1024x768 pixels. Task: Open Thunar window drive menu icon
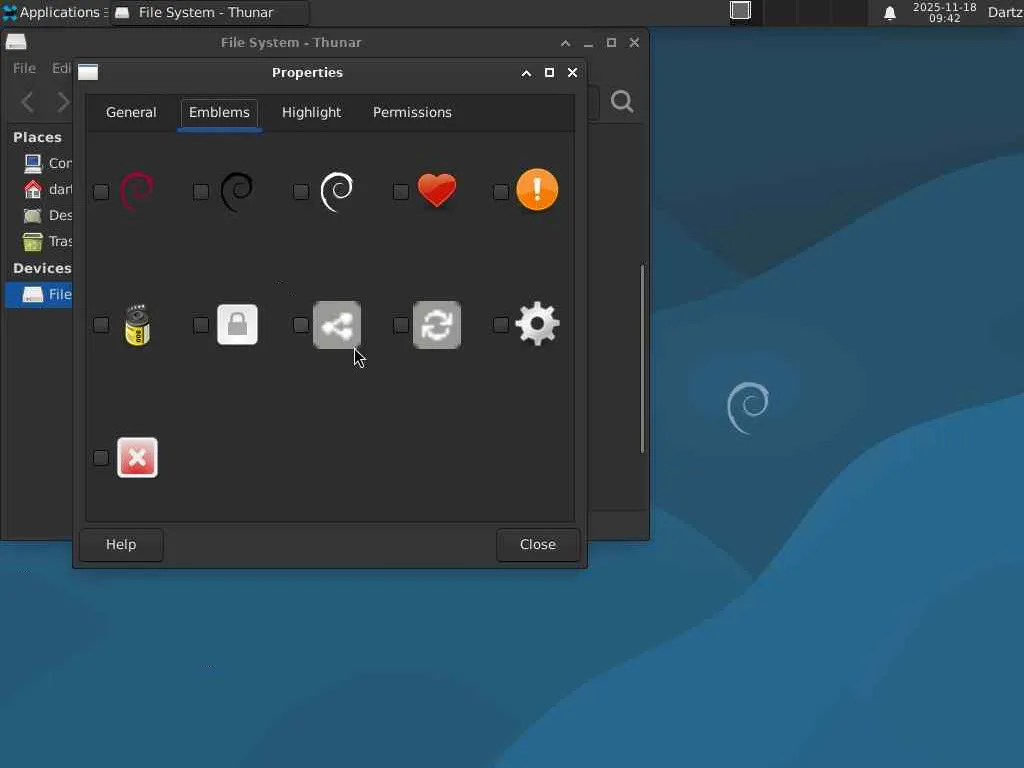[x=16, y=42]
